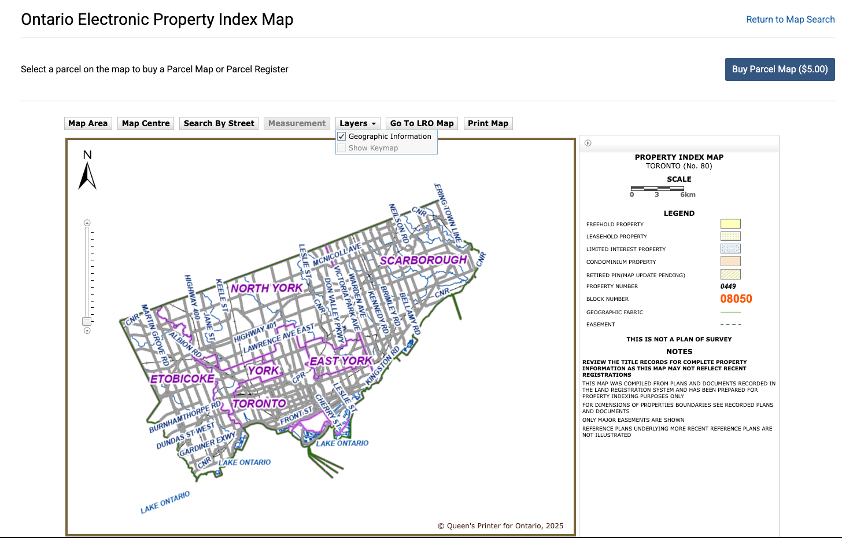Click the NORTH YORK label on map
The height and width of the screenshot is (538, 842).
267,288
